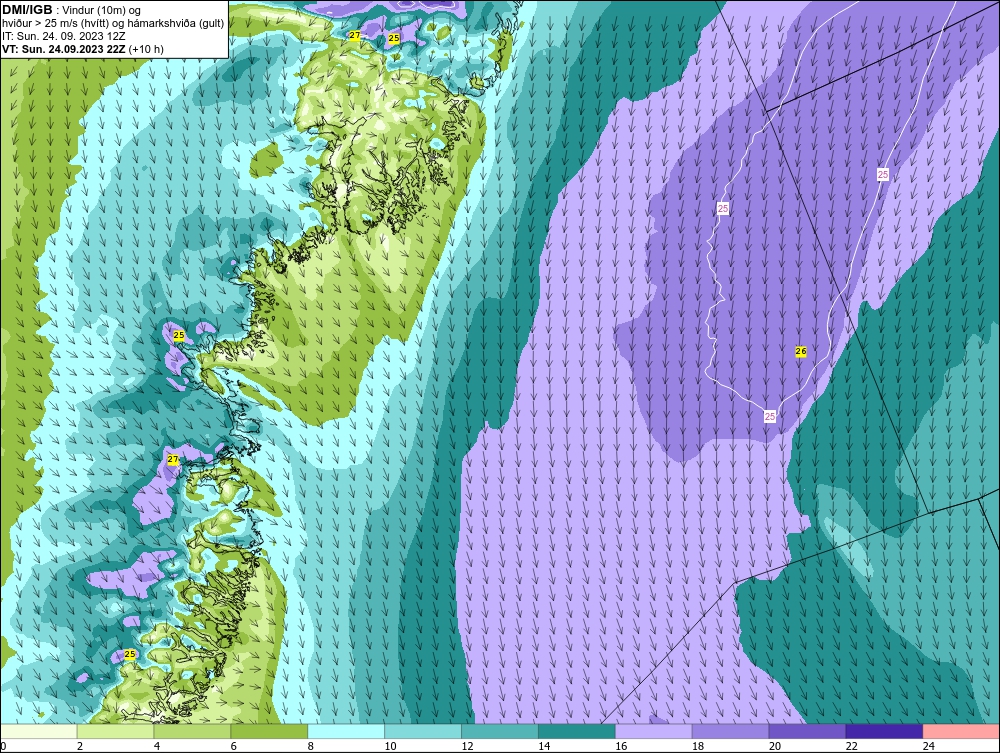Select the 4–6 m/s green legend swatch
The width and height of the screenshot is (1000, 753).
pyautogui.click(x=192, y=731)
